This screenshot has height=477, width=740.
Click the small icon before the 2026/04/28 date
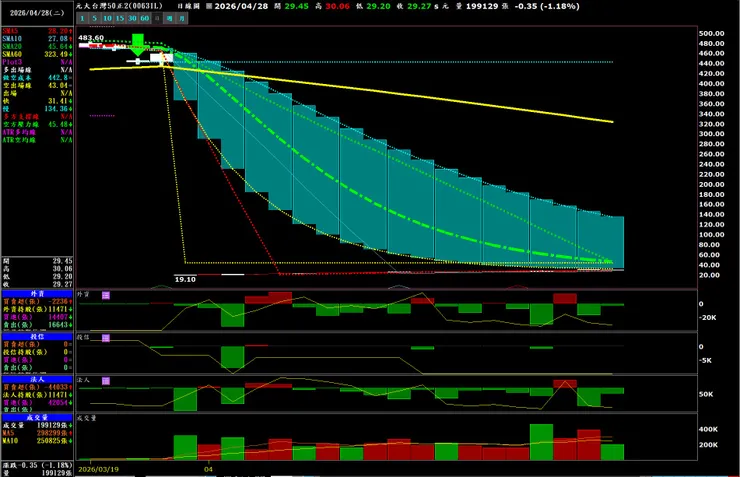point(209,6)
